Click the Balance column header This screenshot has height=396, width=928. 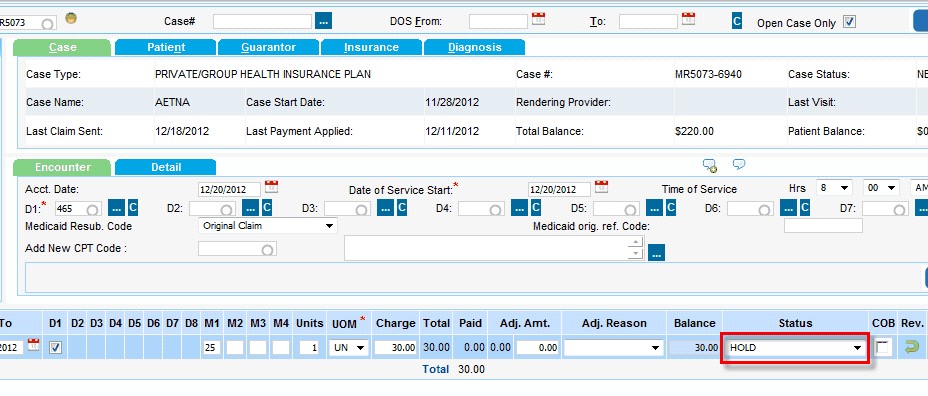[x=695, y=323]
